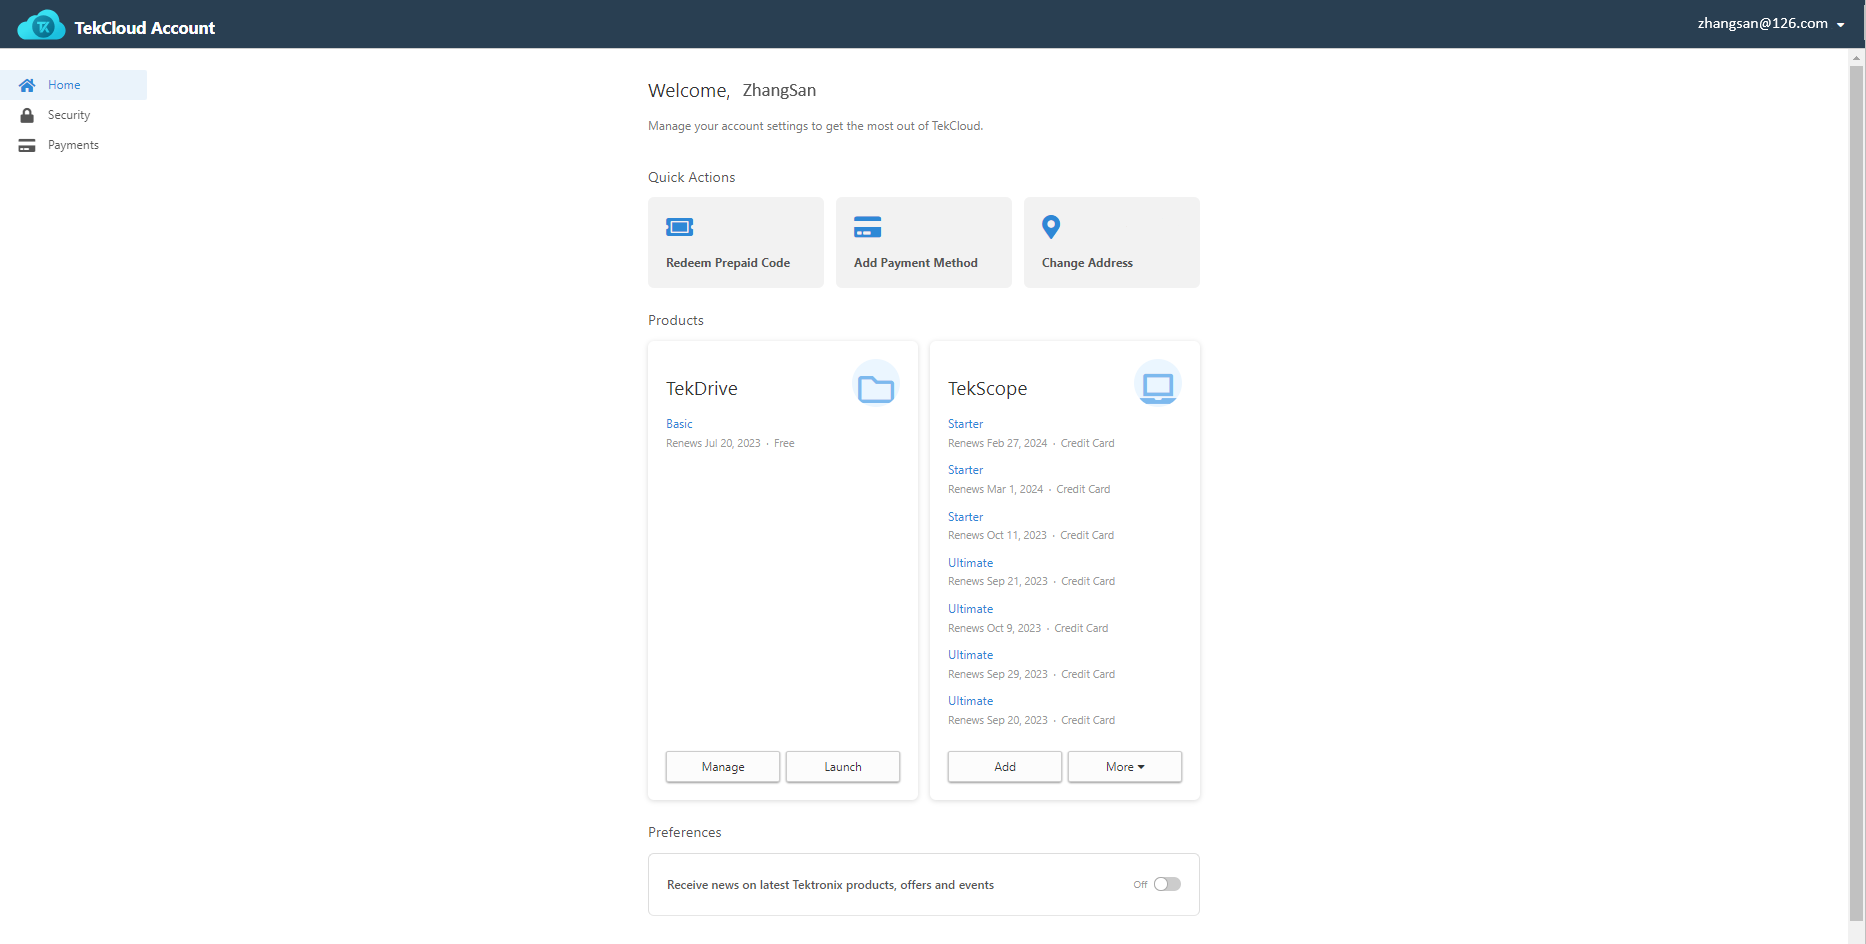Image resolution: width=1866 pixels, height=944 pixels.
Task: Click the Add Payment Method card icon
Action: pyautogui.click(x=867, y=227)
